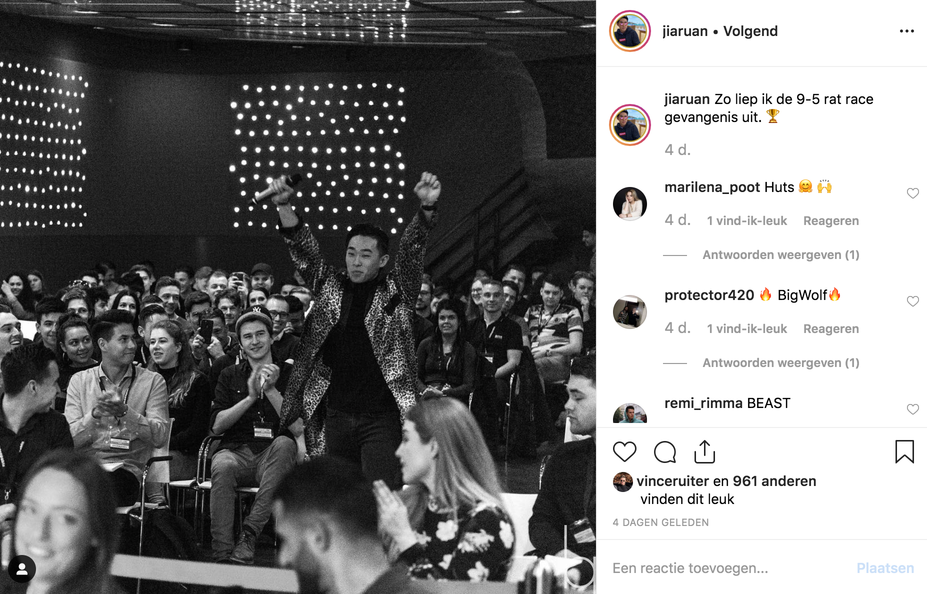Like marilena_poot's comment
927x594 pixels.
pos(913,193)
